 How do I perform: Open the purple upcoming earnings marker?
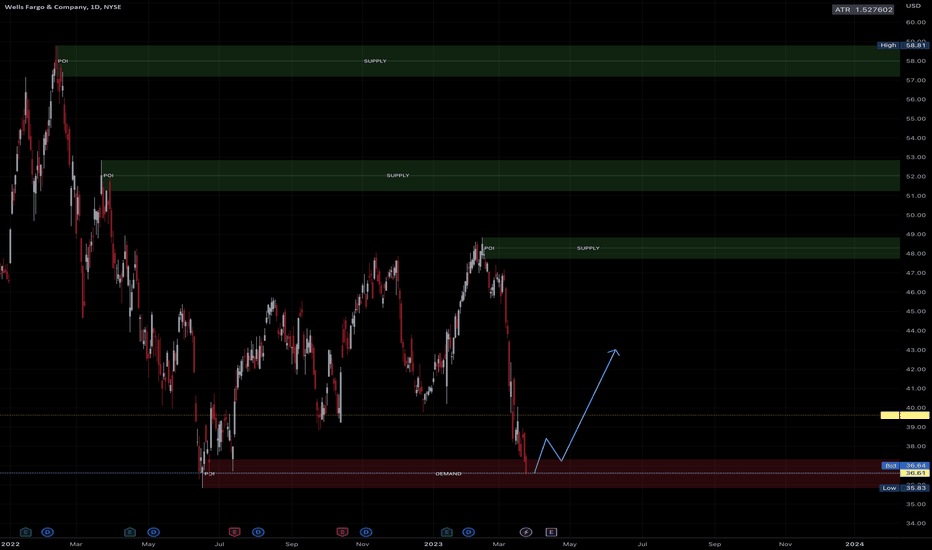[x=551, y=532]
